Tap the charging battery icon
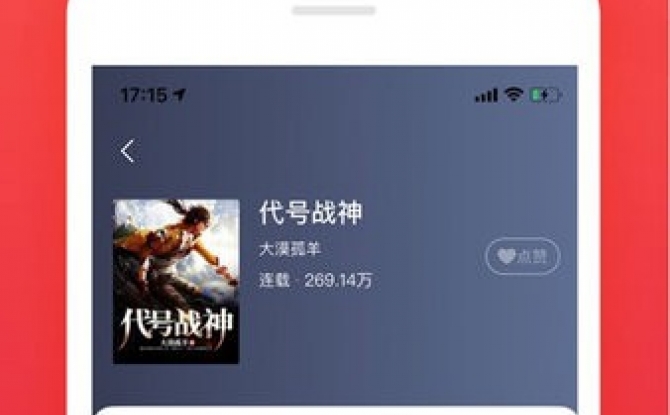The width and height of the screenshot is (670, 415). (x=545, y=95)
